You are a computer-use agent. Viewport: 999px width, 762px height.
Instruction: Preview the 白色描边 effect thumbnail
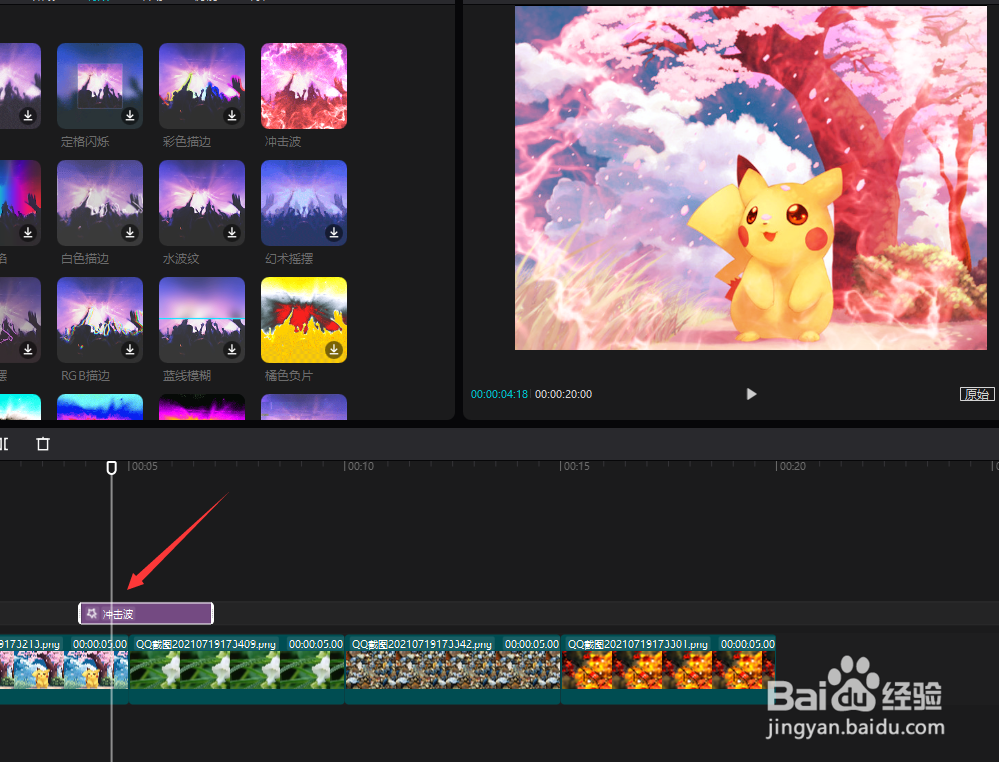pos(100,203)
